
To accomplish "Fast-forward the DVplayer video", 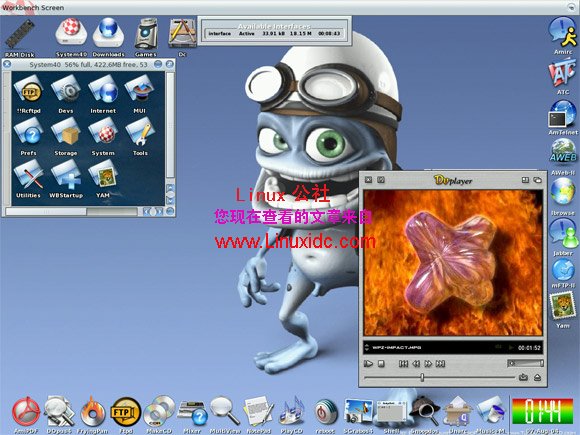I will click(x=428, y=364).
